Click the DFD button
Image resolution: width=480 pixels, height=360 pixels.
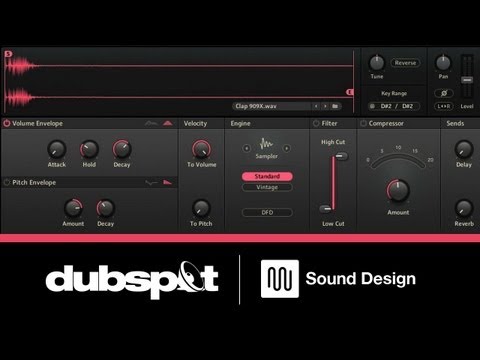coord(267,212)
